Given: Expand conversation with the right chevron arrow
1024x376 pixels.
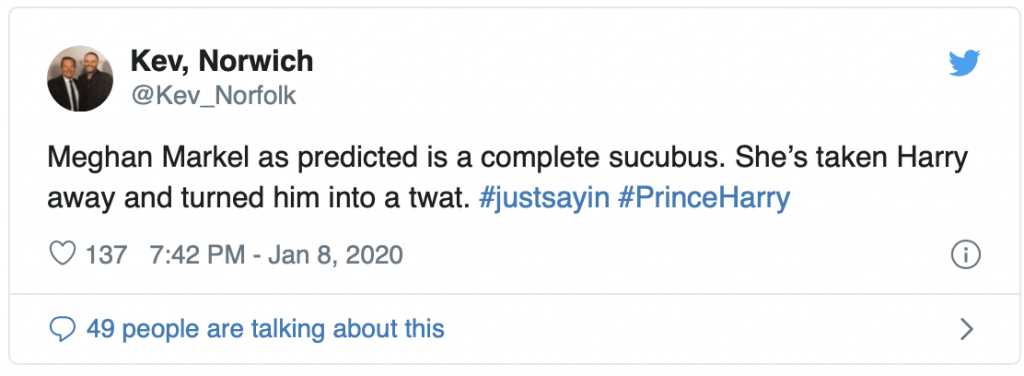Looking at the screenshot, I should (x=967, y=330).
